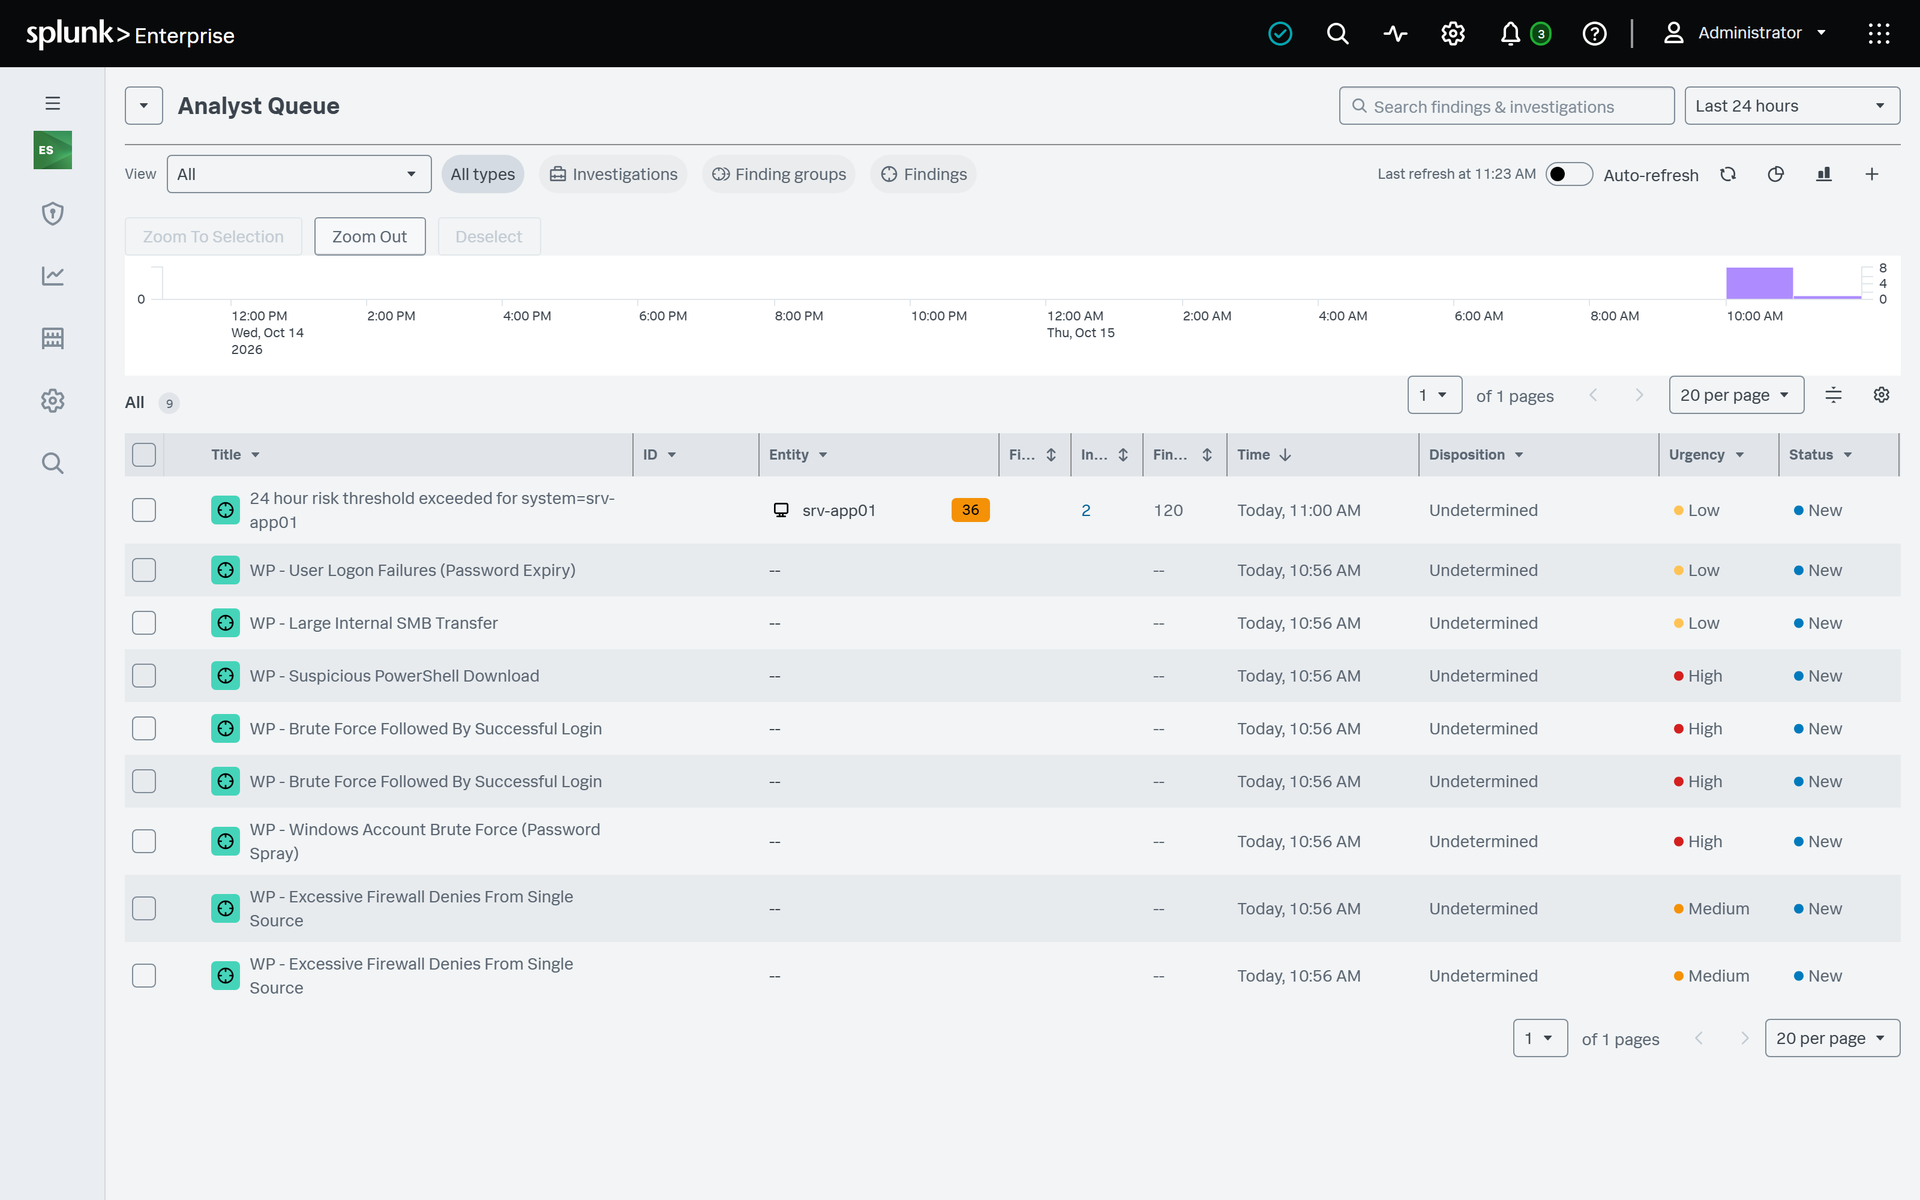
Task: Open table column settings gear icon
Action: click(1881, 395)
